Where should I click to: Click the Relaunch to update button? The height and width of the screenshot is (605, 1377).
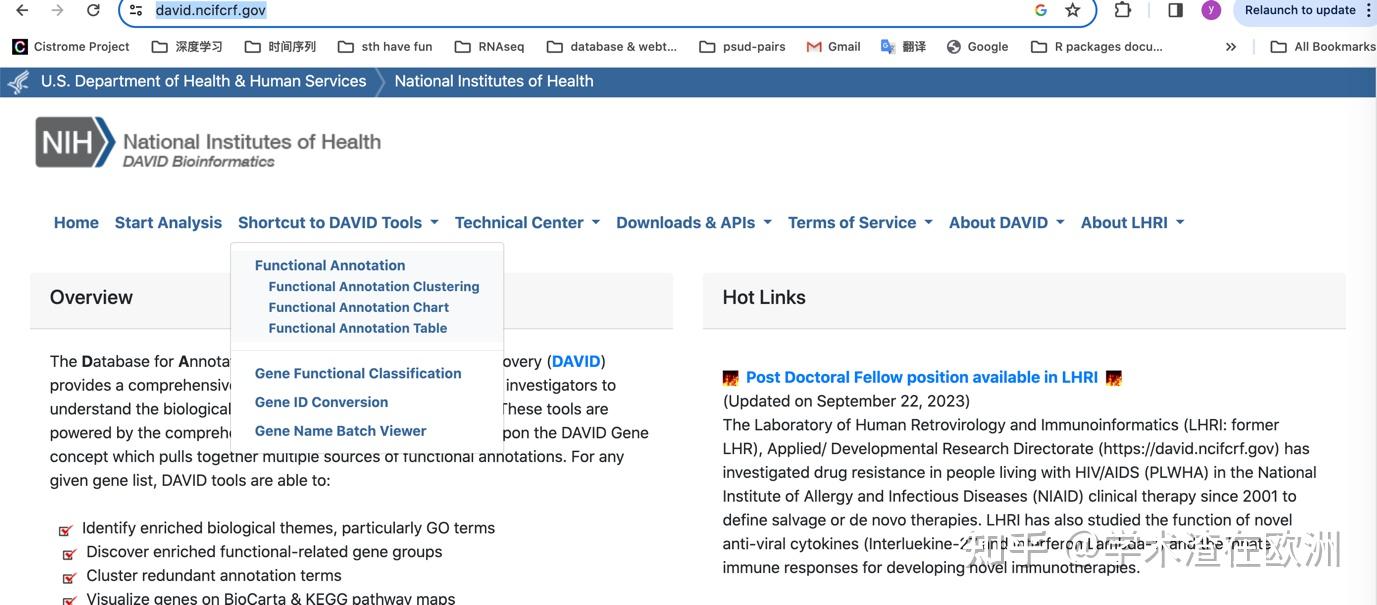coord(1299,11)
